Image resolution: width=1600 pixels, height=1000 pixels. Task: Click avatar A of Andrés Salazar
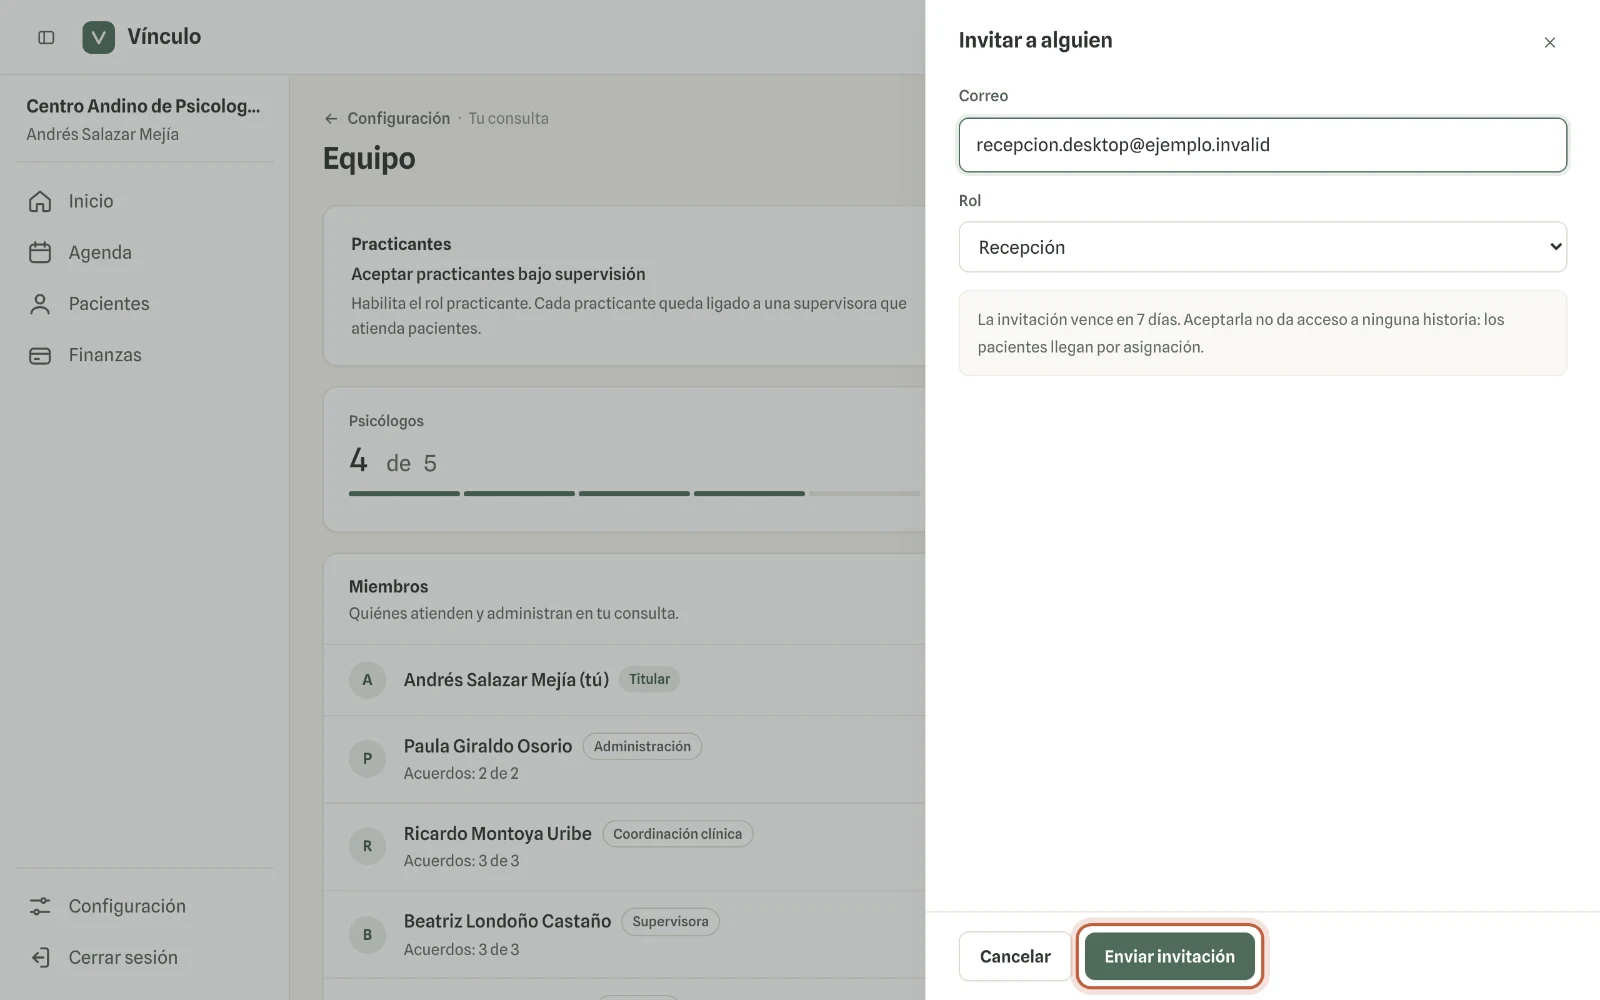tap(367, 680)
